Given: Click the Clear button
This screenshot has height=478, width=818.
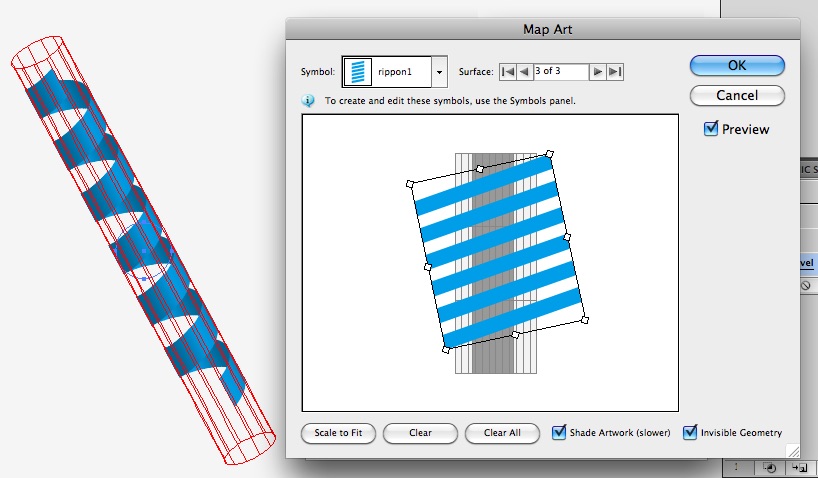Looking at the screenshot, I should pos(420,433).
